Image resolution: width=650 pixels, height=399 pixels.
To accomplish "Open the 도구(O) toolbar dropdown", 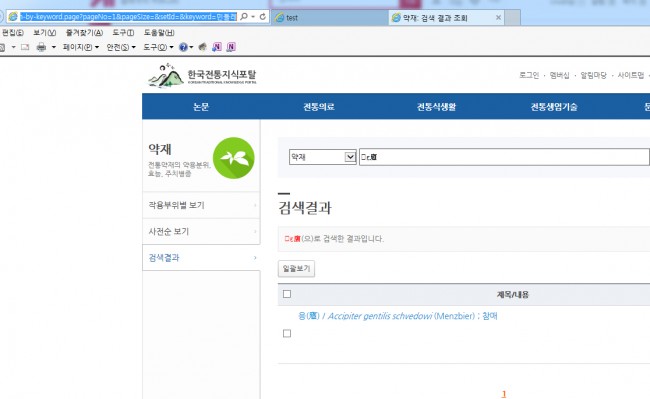I will (x=158, y=47).
